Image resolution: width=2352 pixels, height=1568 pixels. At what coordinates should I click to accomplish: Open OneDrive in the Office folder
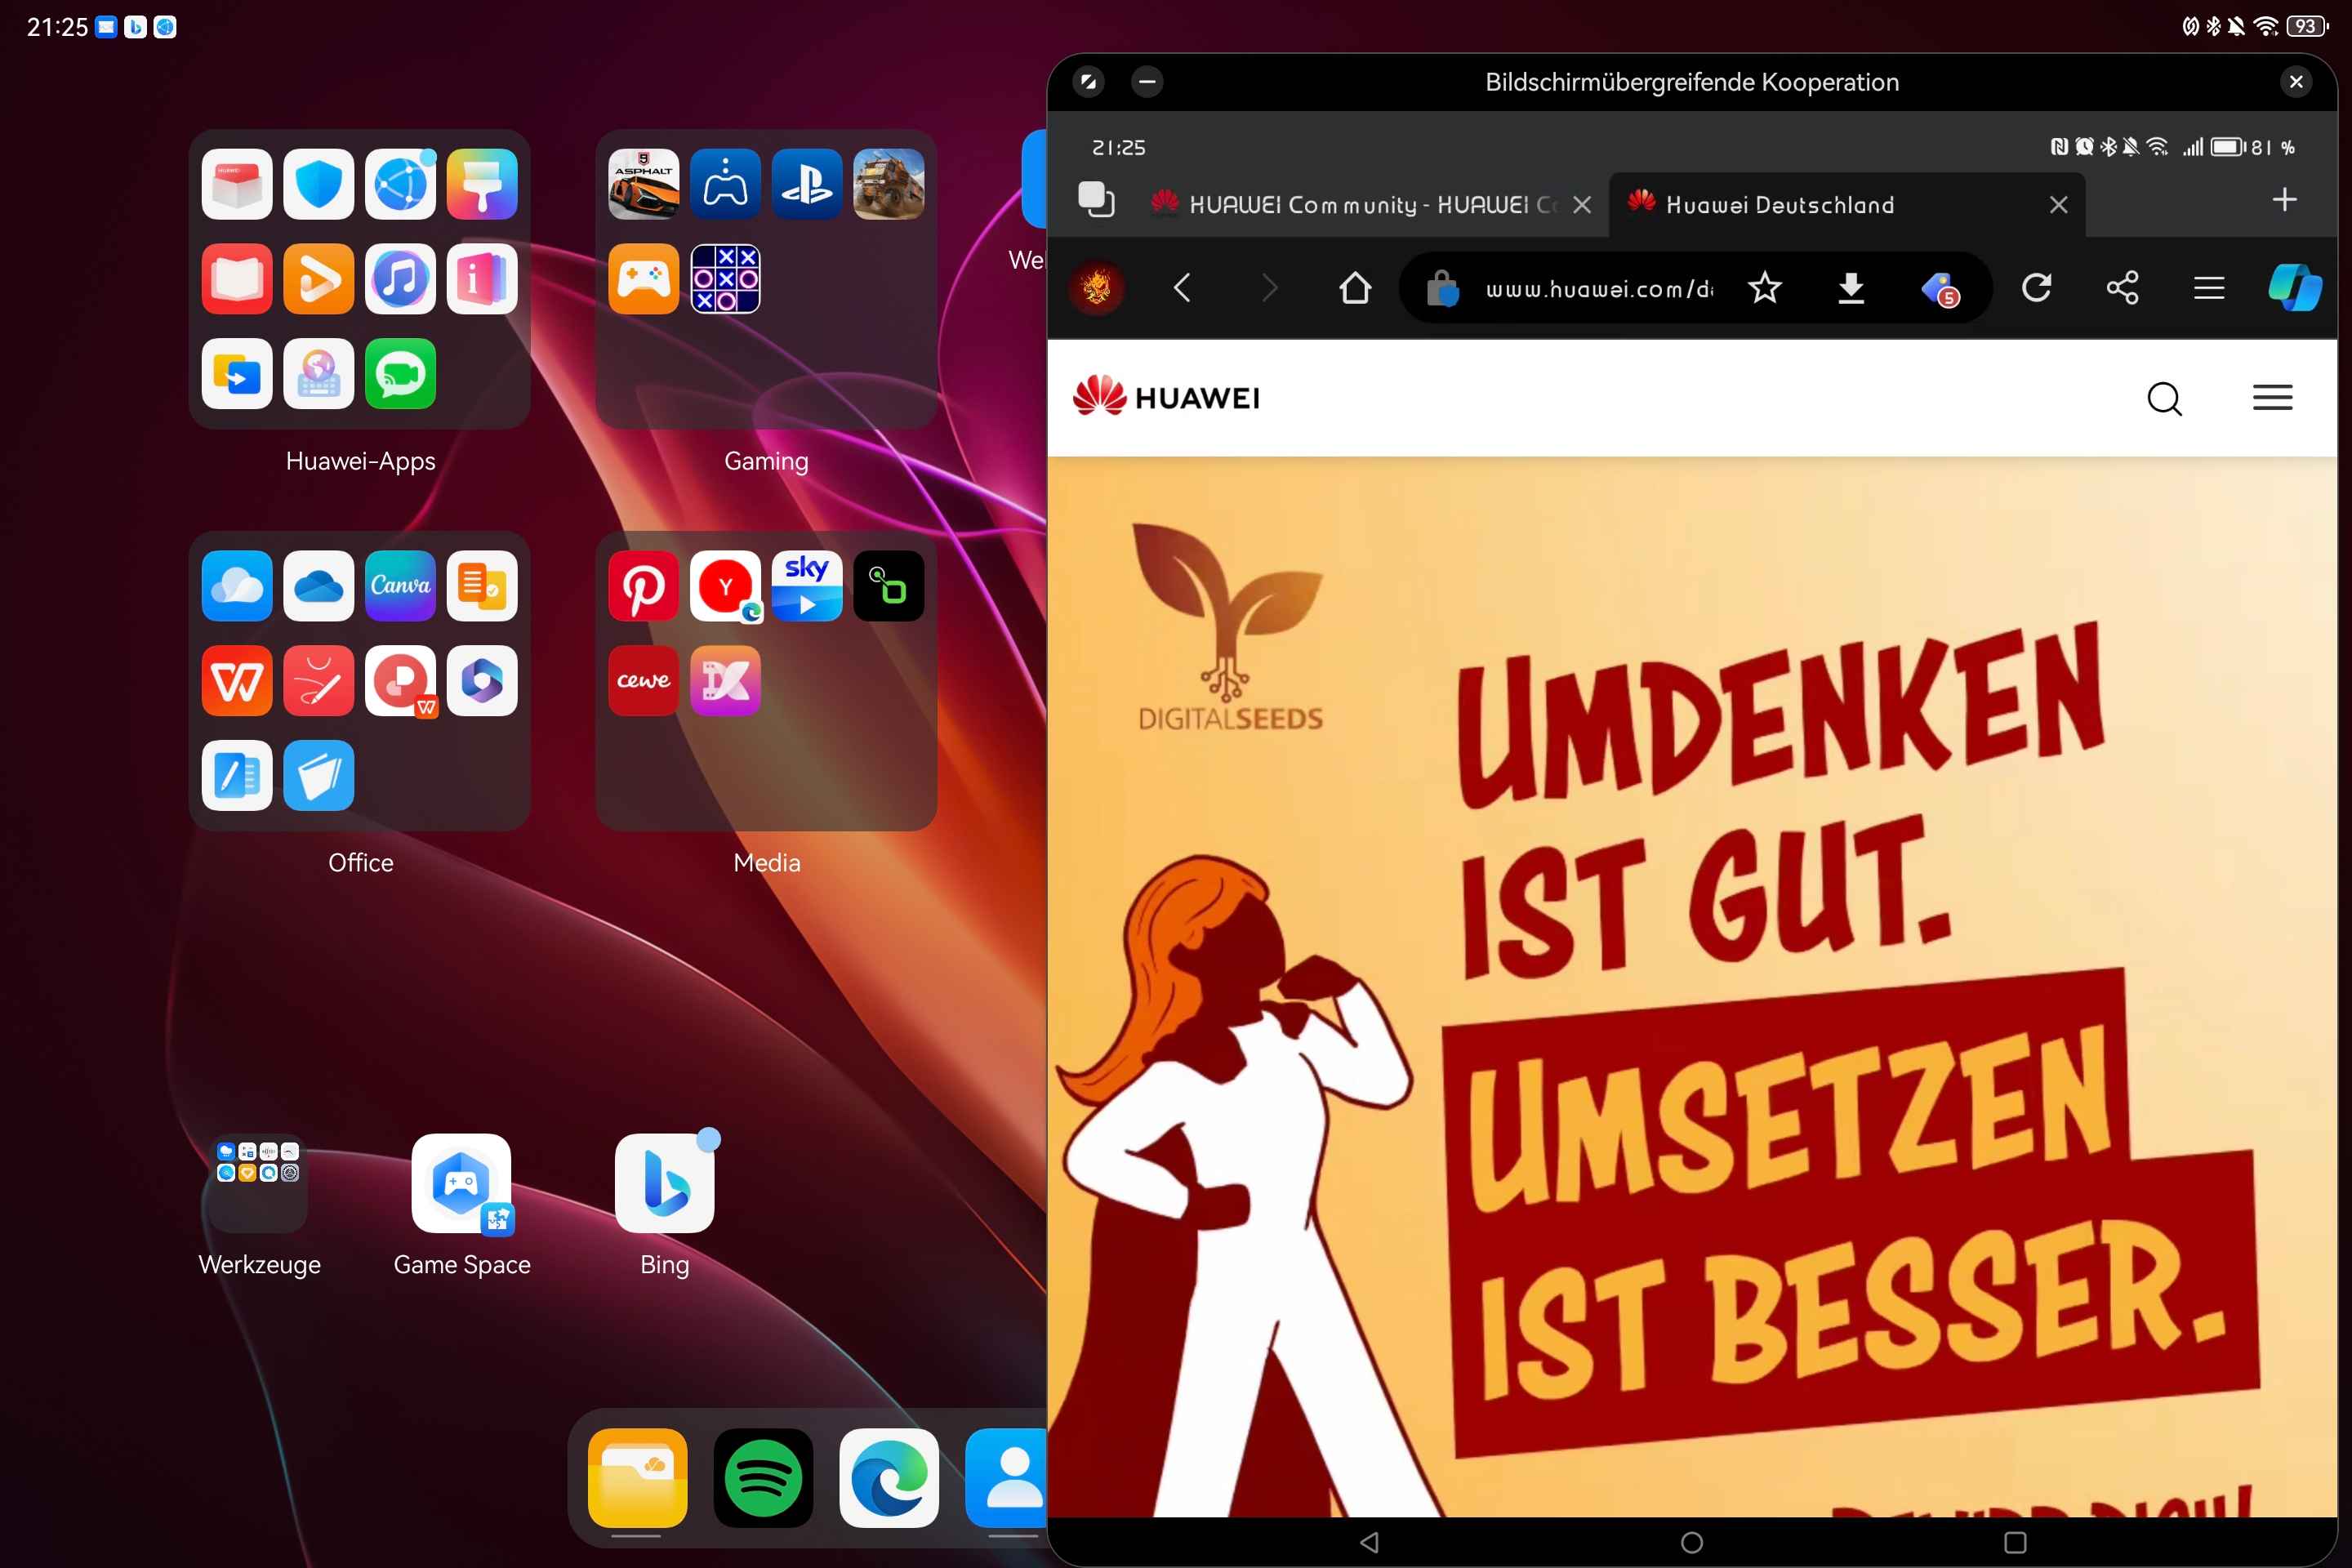pos(318,586)
